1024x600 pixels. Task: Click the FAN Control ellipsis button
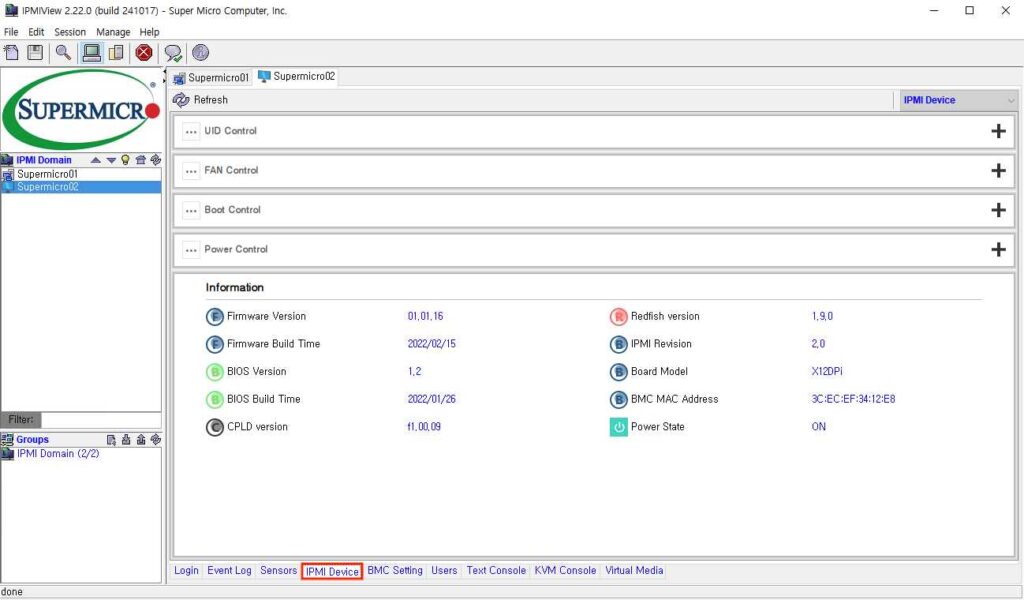point(191,171)
